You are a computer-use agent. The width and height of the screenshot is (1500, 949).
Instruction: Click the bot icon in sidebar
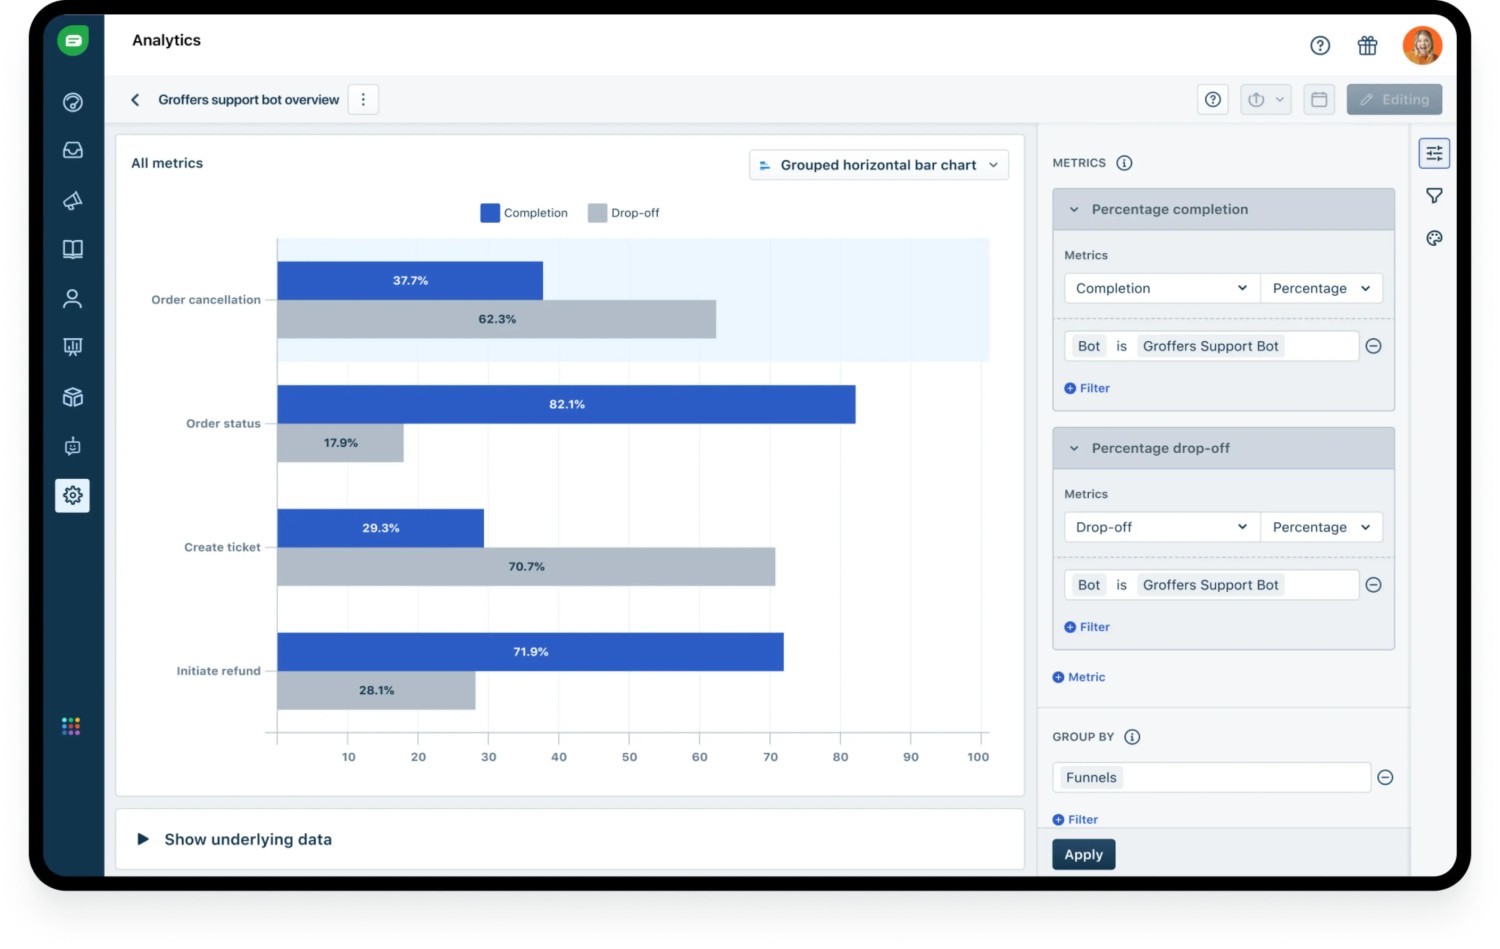[x=73, y=446]
